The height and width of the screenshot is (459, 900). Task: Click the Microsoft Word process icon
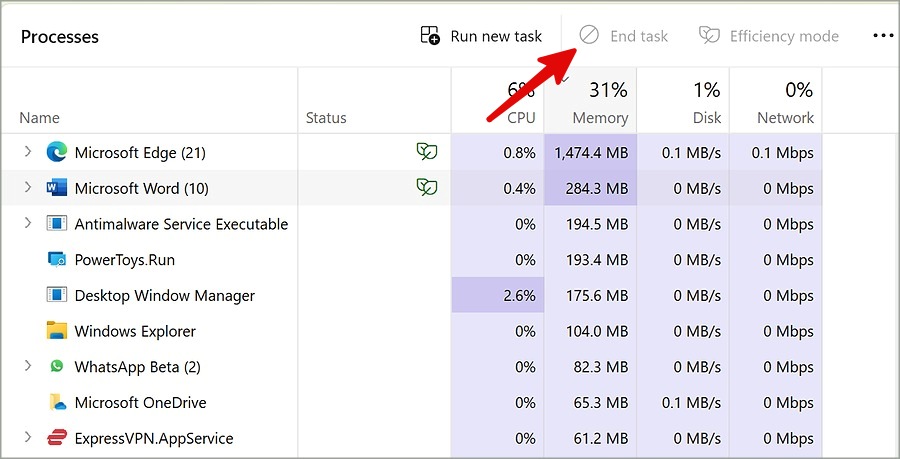point(57,188)
